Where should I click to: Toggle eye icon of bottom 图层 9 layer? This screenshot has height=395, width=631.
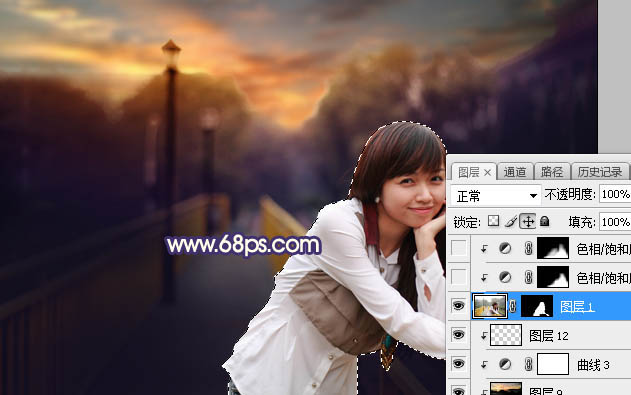pos(458,390)
